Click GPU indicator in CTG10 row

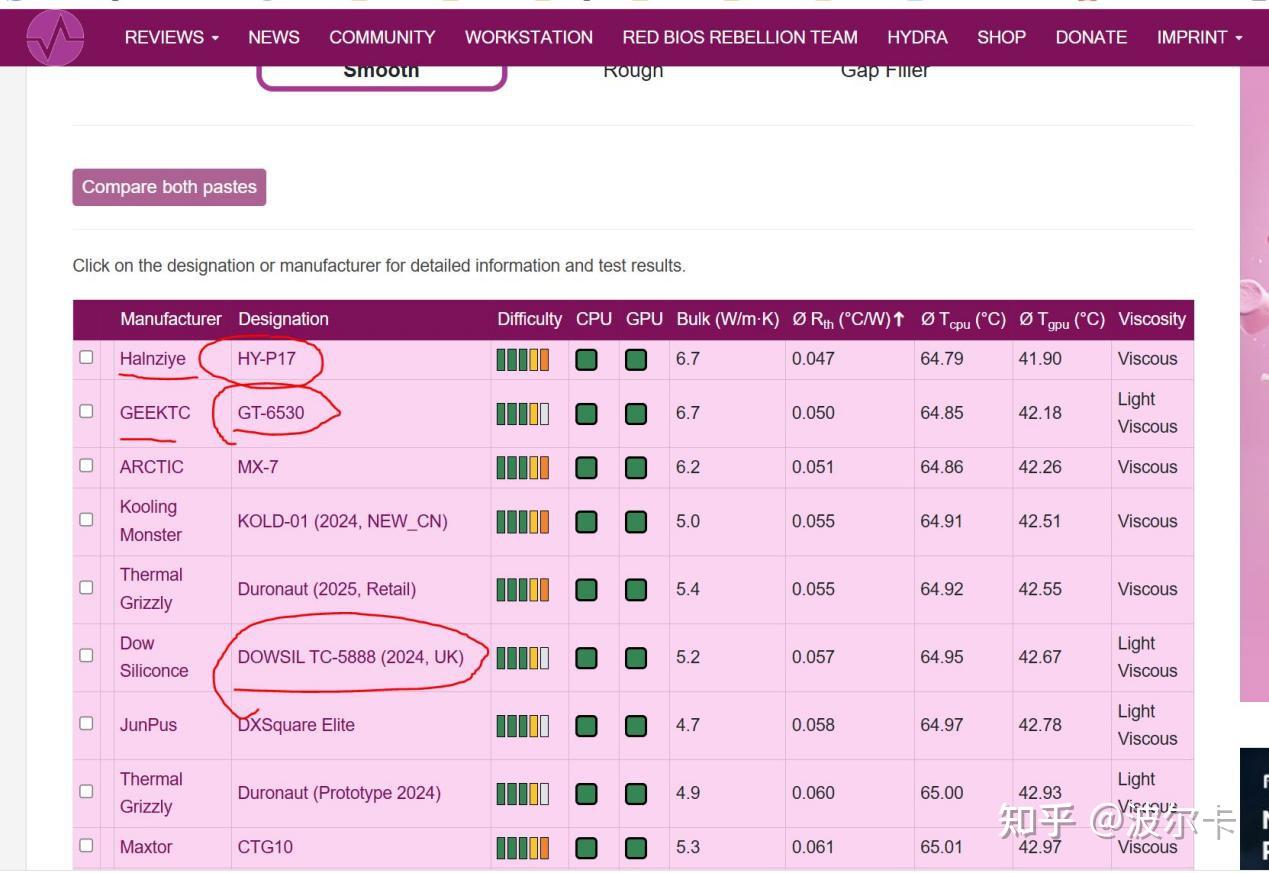[636, 847]
